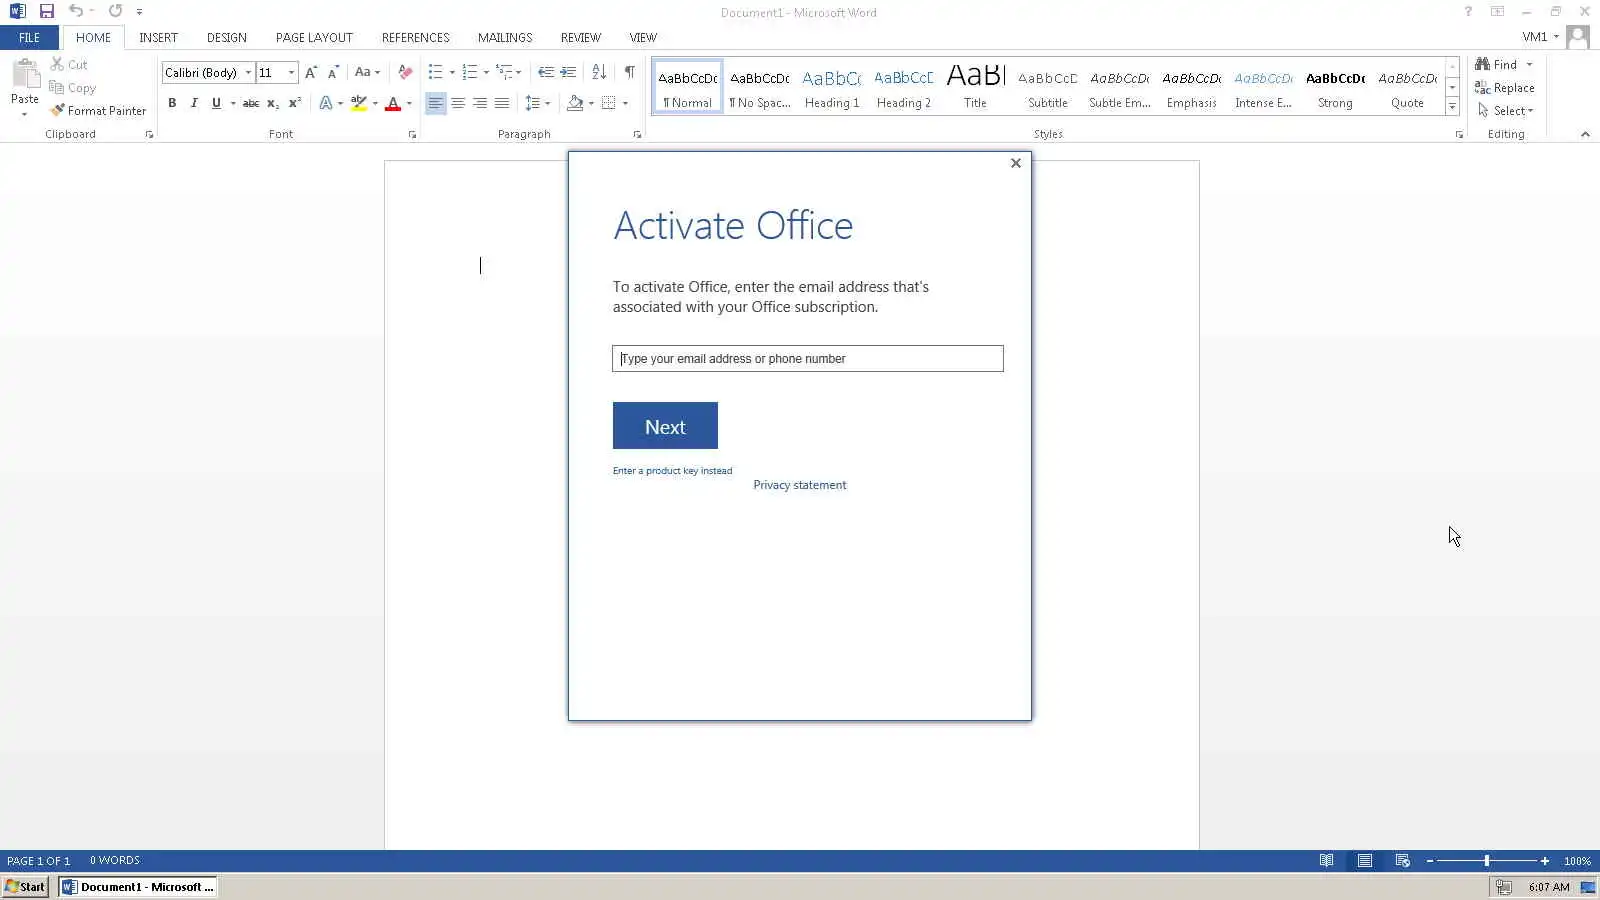Switch to the DESIGN tab
The height and width of the screenshot is (900, 1600).
[226, 38]
